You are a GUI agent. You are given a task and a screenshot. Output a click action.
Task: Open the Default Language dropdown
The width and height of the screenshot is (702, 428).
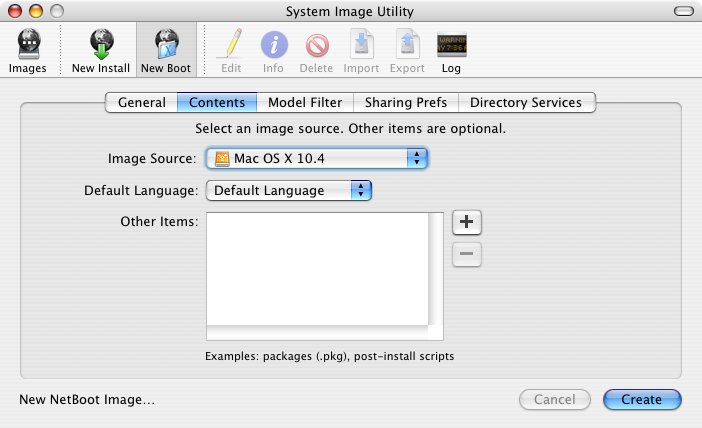click(289, 191)
